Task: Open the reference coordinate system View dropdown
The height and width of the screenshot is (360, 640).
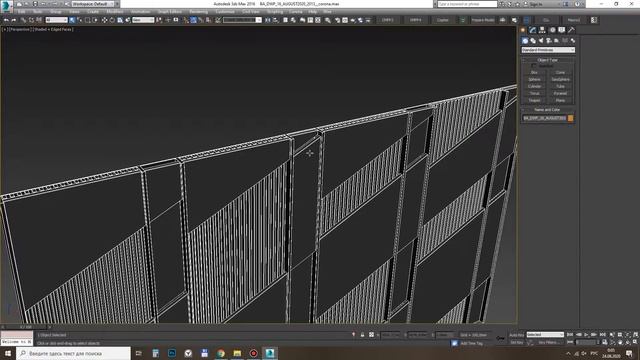Action: 143,20
